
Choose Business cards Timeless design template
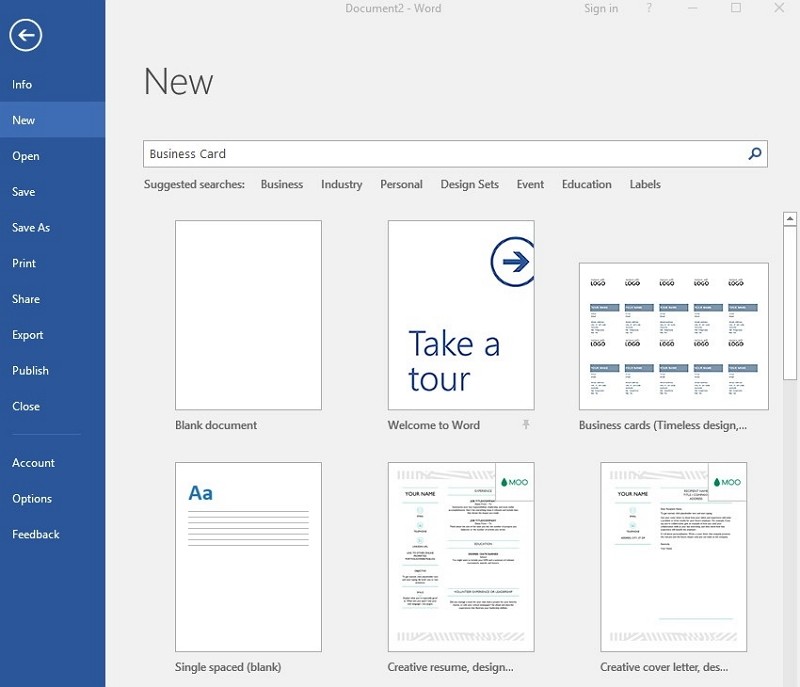pos(673,336)
